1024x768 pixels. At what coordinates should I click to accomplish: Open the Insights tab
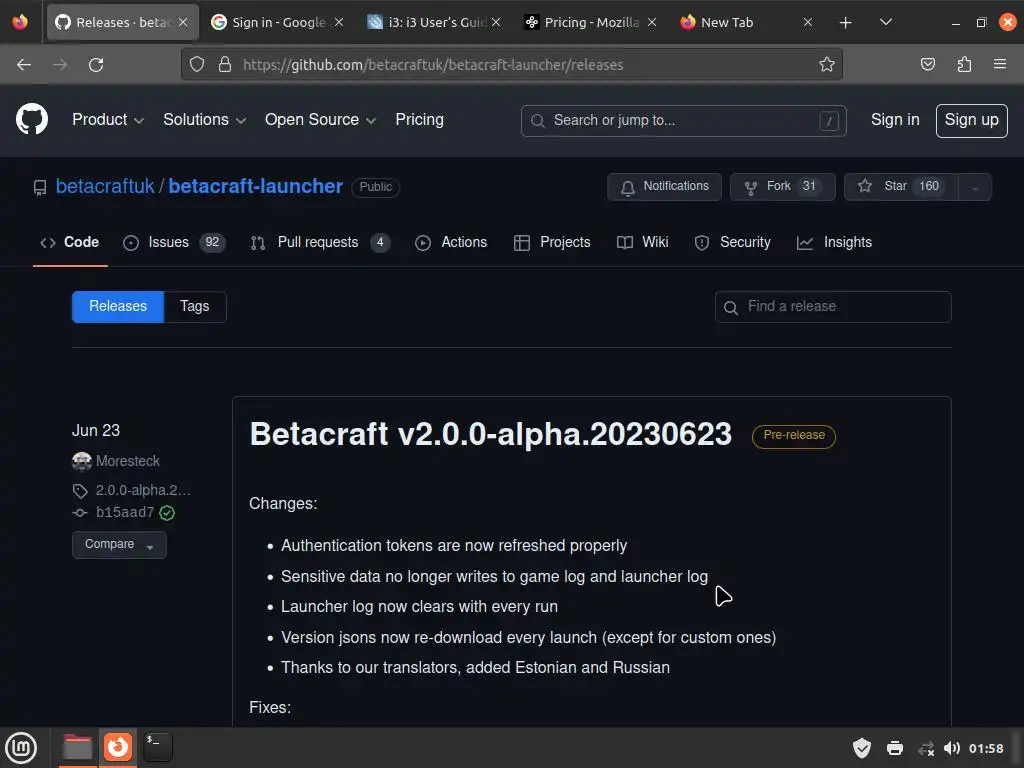point(834,242)
